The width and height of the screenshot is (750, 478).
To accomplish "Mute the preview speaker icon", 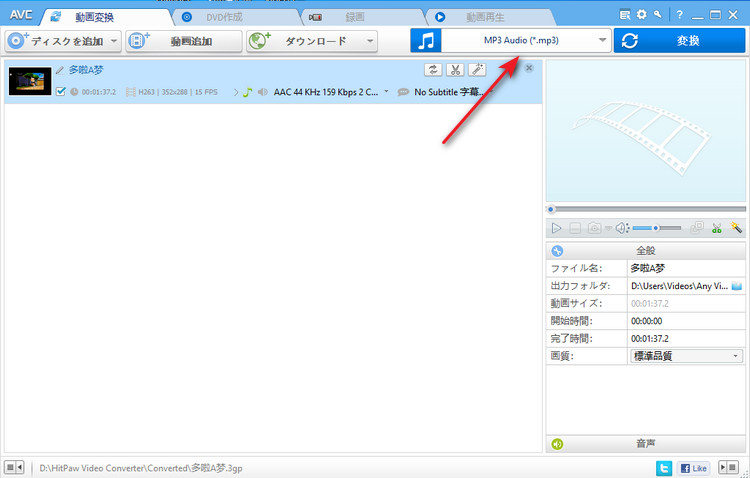I will [620, 229].
